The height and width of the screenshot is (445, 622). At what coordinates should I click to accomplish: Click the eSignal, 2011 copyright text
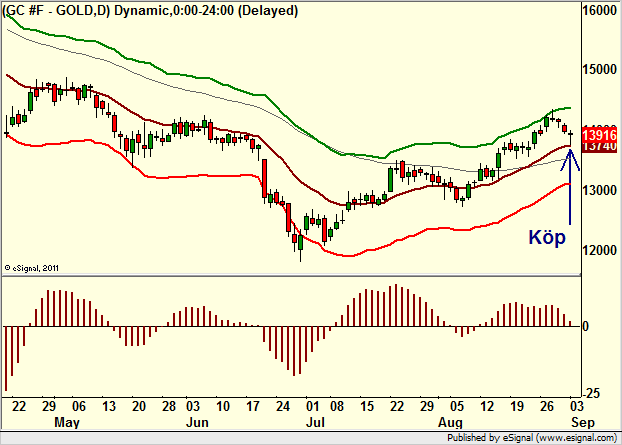(x=32, y=268)
